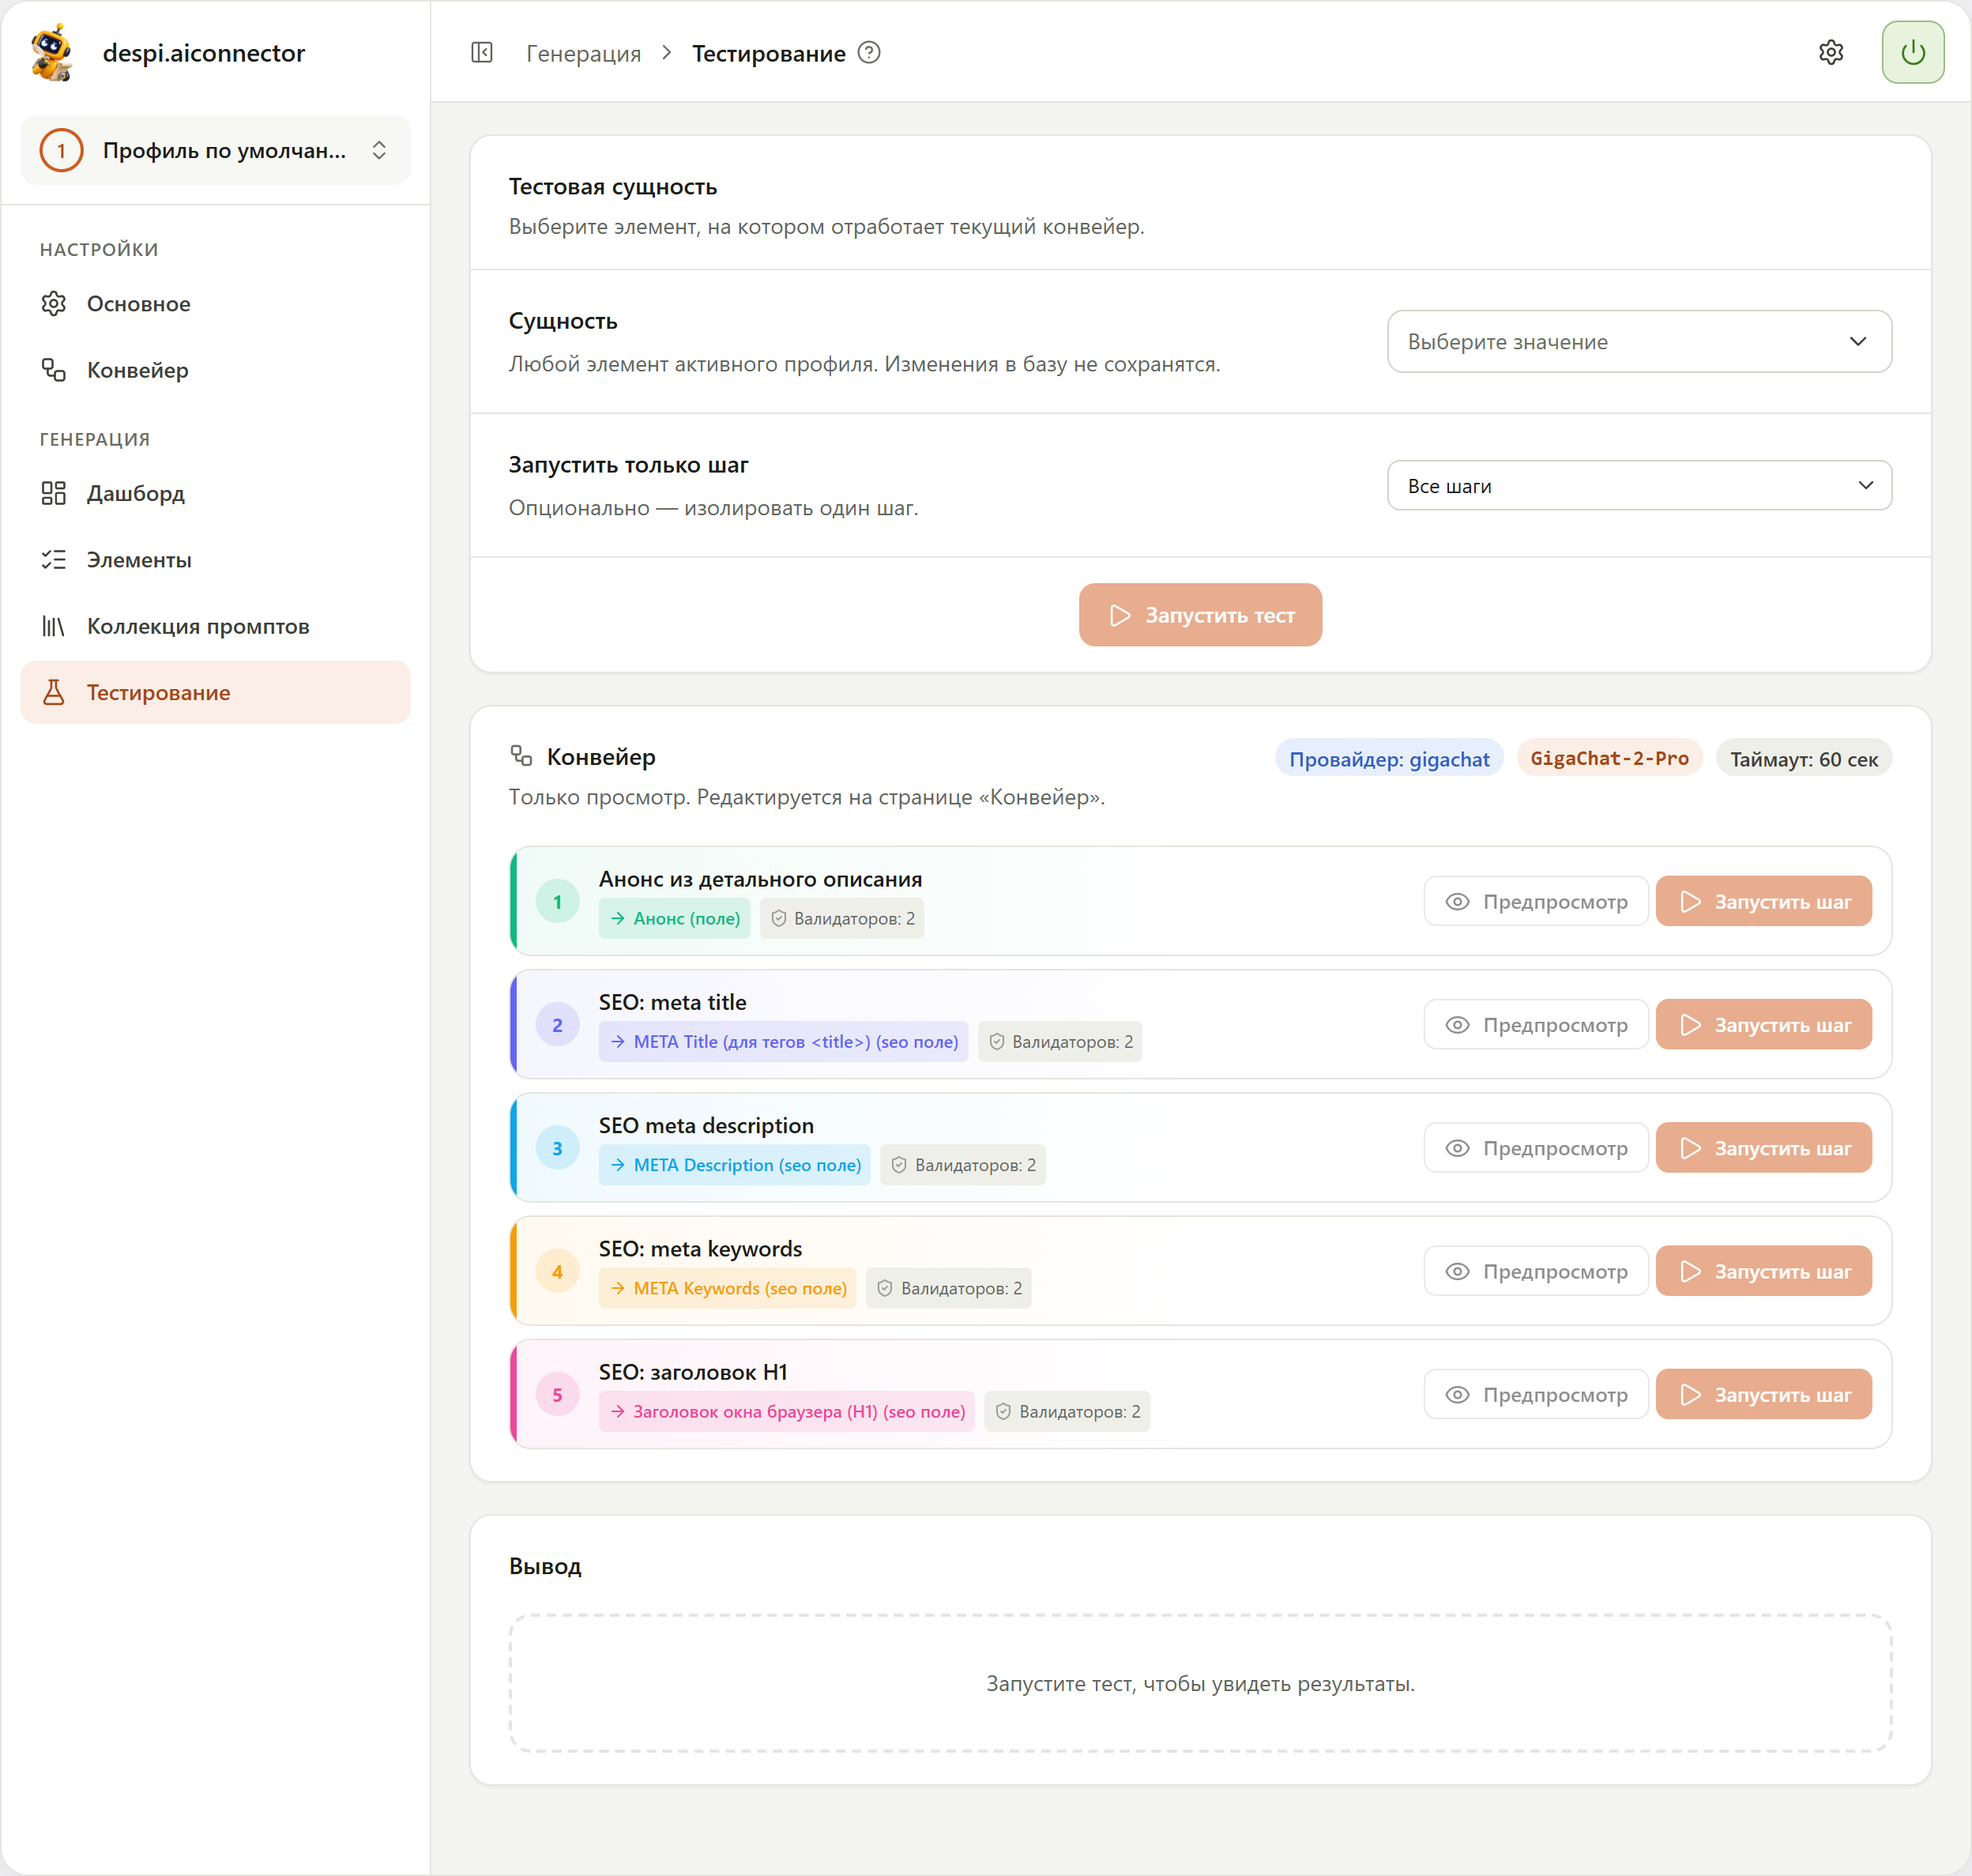Preview step 1 Анонс из детального описания
This screenshot has width=1972, height=1876.
pos(1536,902)
